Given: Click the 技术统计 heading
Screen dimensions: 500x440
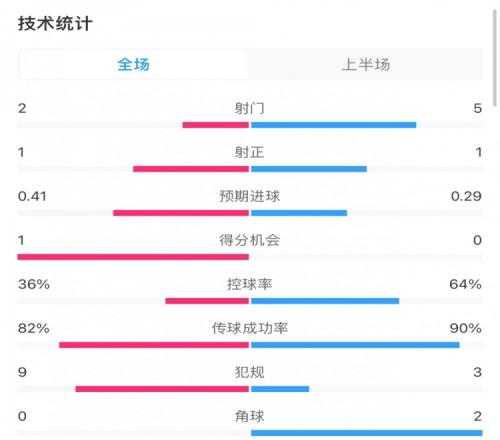Looking at the screenshot, I should pyautogui.click(x=55, y=24).
